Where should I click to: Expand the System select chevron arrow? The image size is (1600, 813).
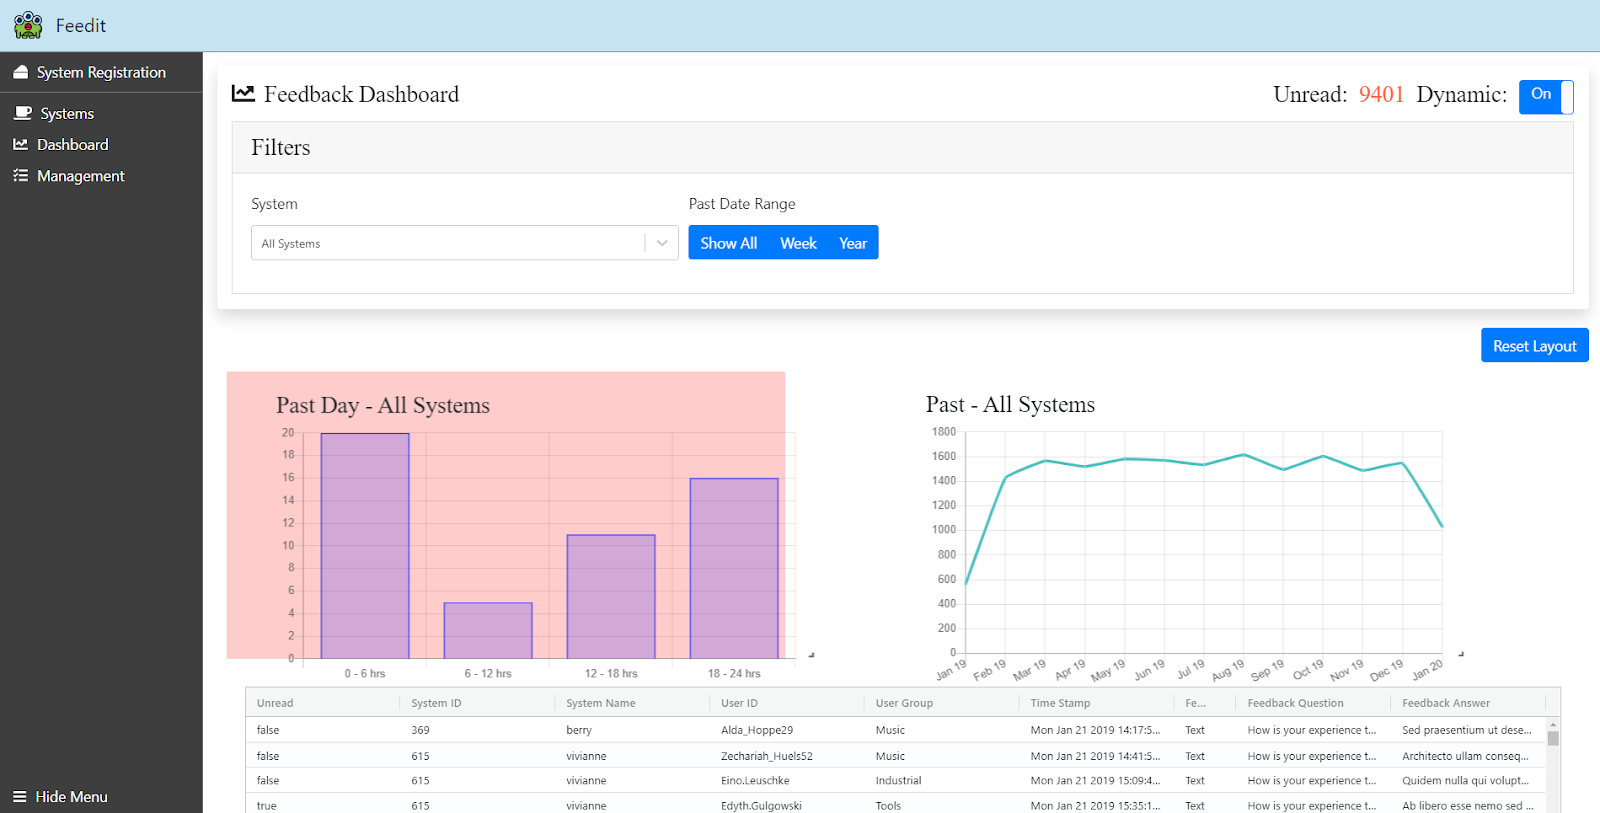(662, 243)
